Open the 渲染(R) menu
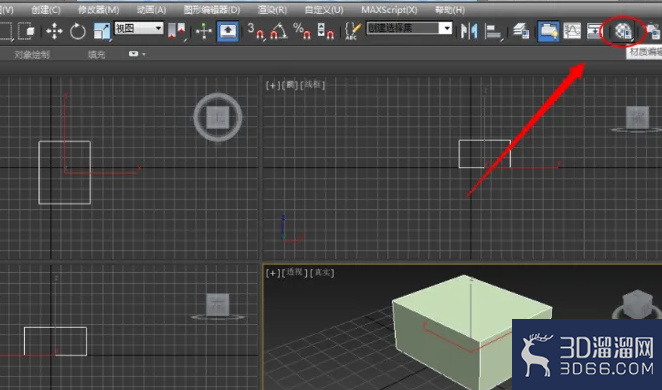662x390 pixels. (x=272, y=10)
